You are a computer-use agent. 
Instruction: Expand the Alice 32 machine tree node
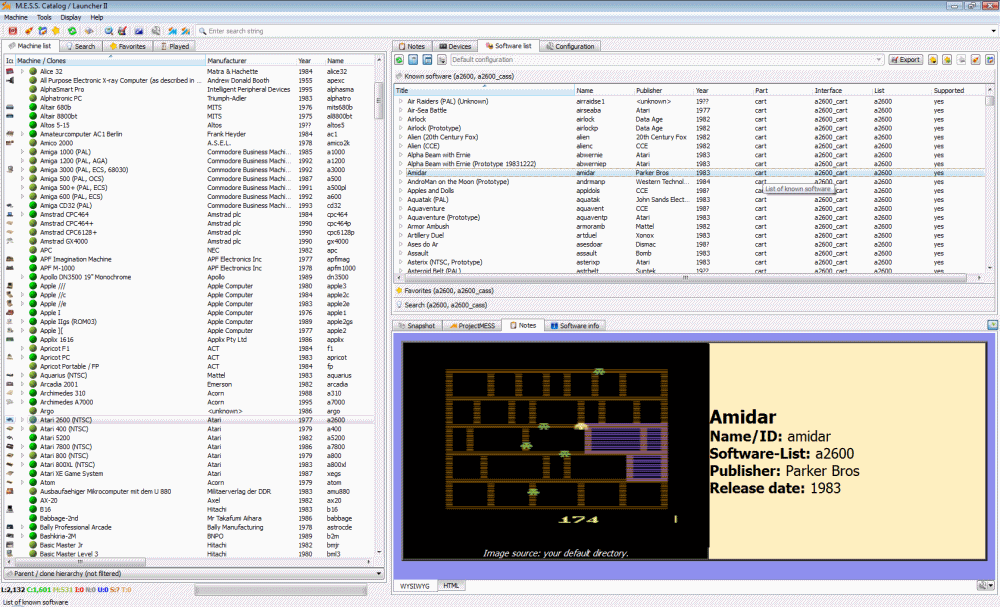coord(22,71)
